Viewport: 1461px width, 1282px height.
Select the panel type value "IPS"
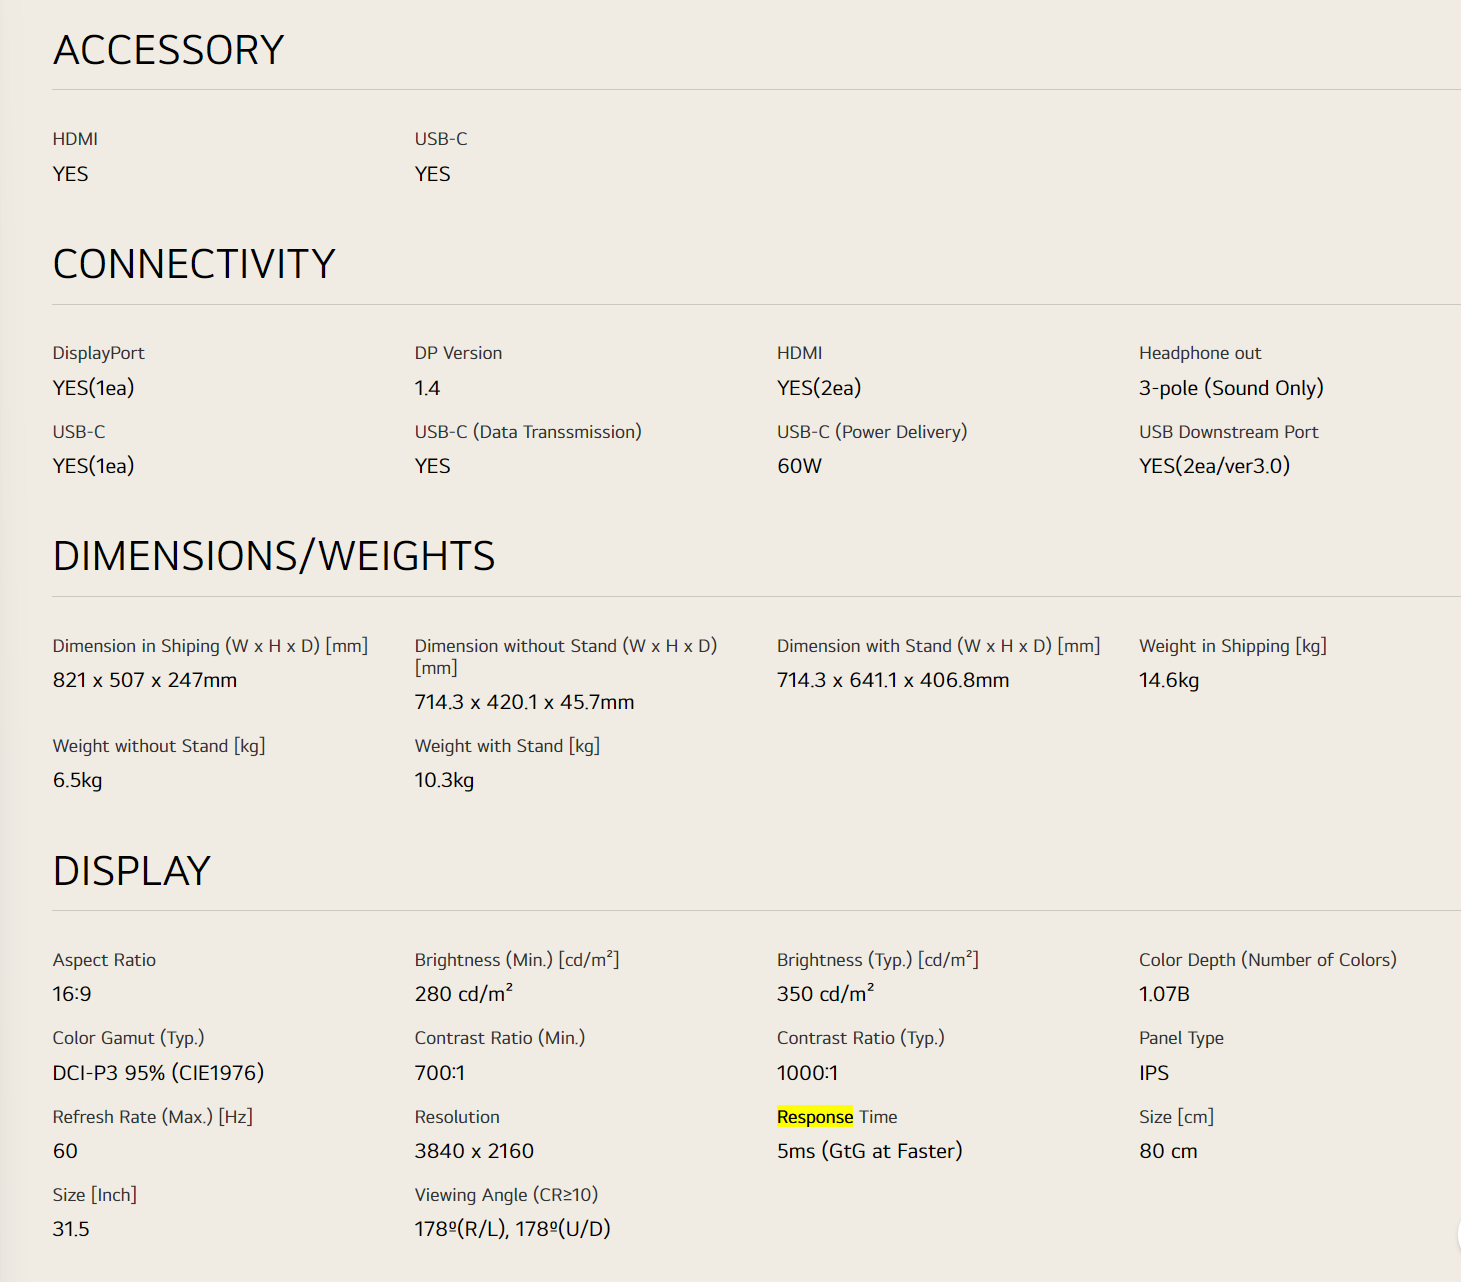pyautogui.click(x=1154, y=1073)
